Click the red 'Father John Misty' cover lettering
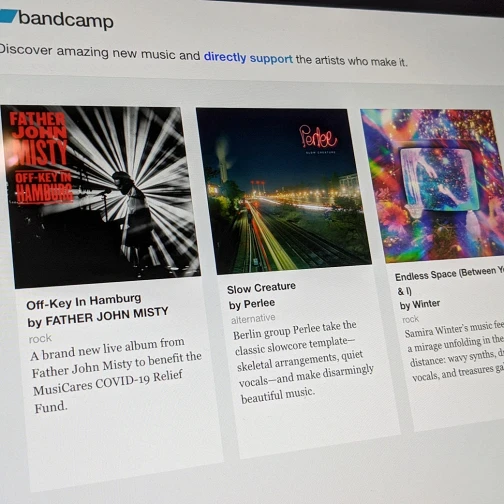Screen dimensions: 504x504 38,138
